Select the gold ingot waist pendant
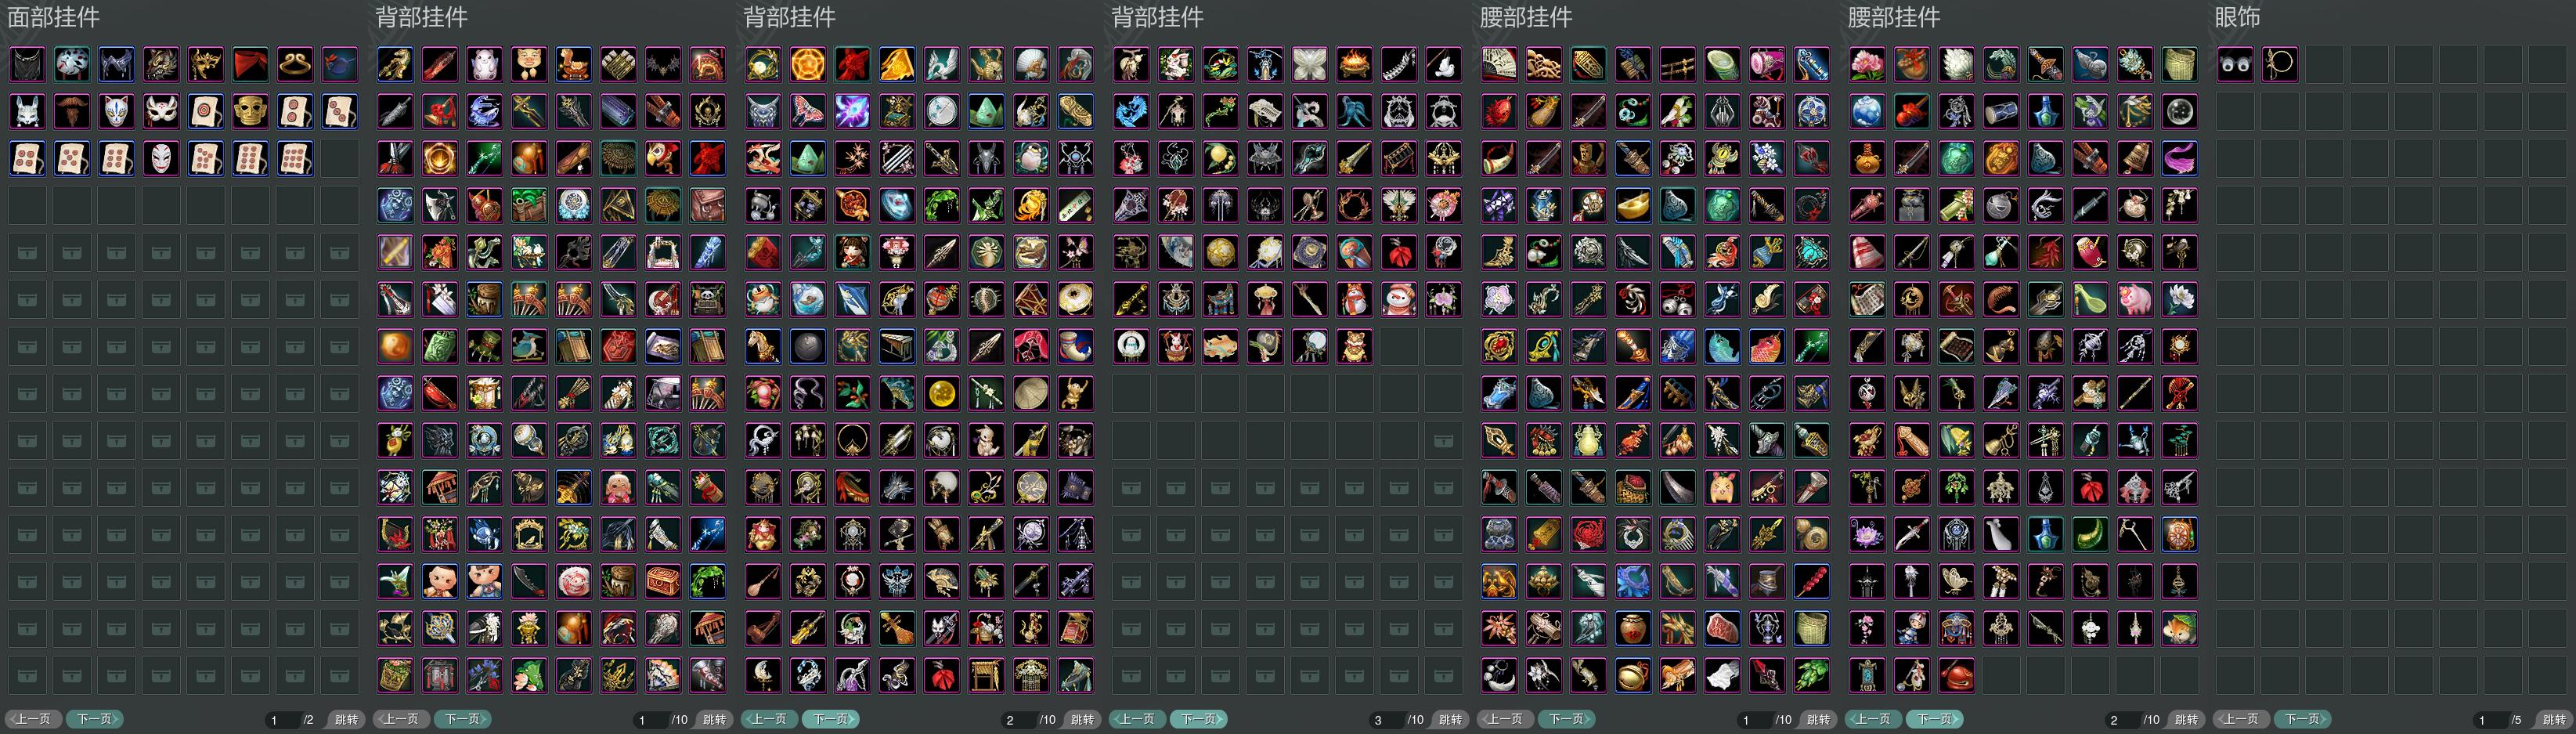Viewport: 2576px width, 734px height. pyautogui.click(x=1633, y=205)
